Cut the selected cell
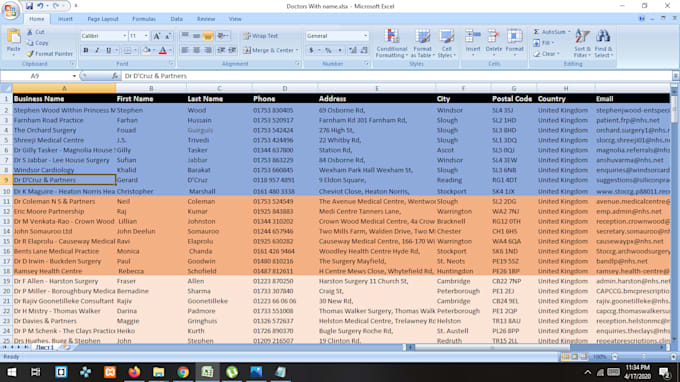 click(x=36, y=32)
